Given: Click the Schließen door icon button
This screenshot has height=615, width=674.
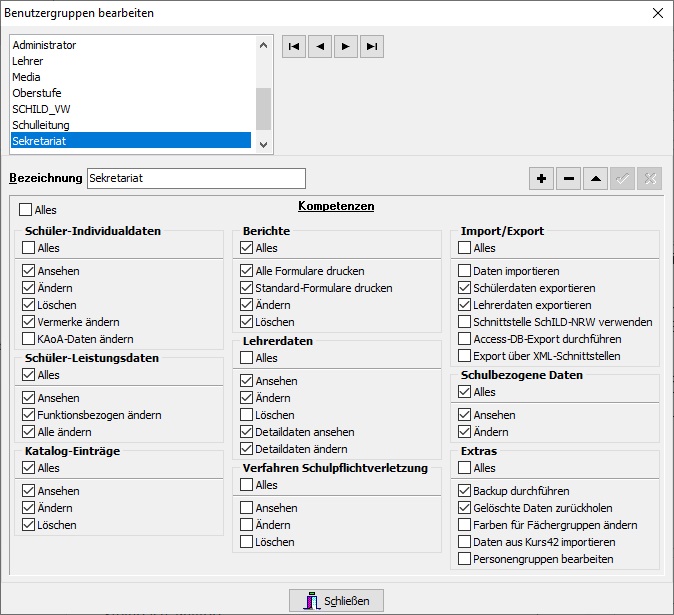Looking at the screenshot, I should tap(336, 600).
